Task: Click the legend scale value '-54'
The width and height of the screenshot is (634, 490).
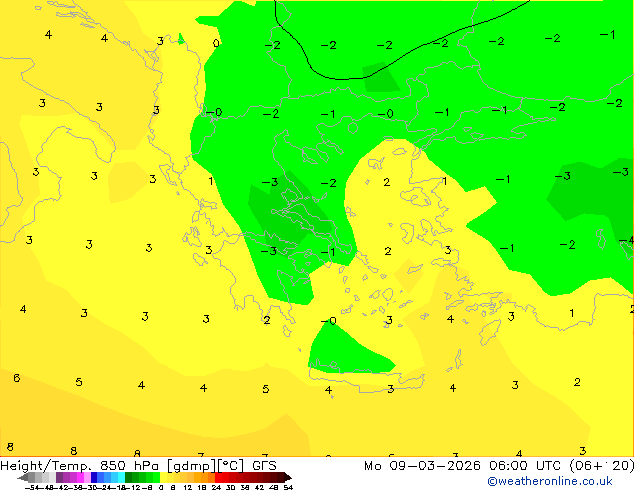Action: 32,487
